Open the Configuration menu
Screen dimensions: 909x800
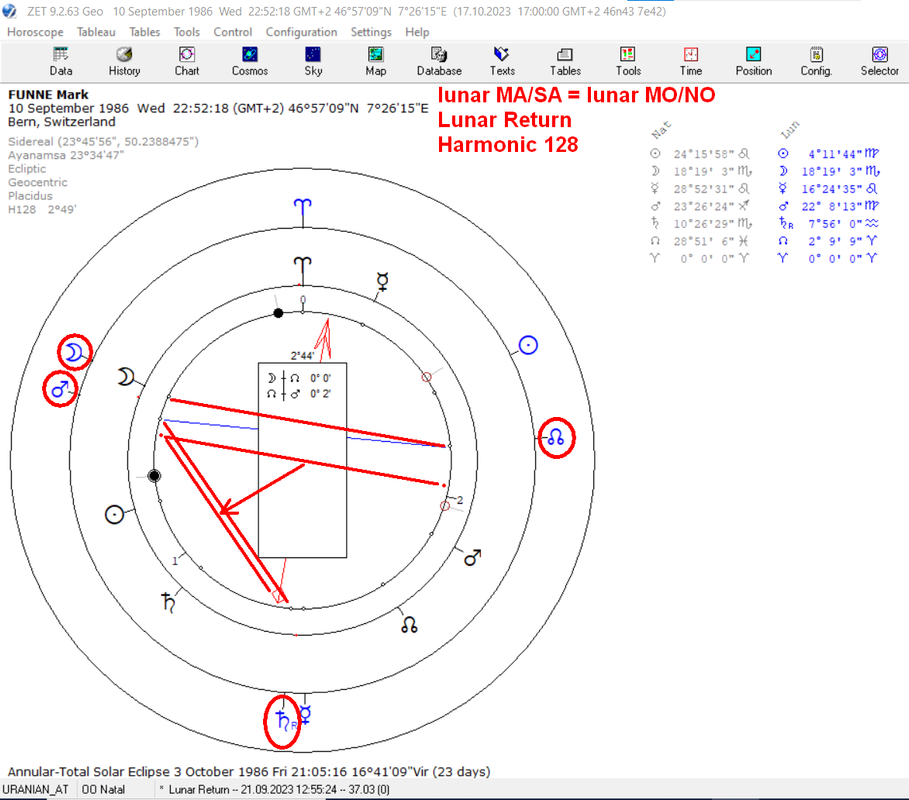click(x=301, y=32)
